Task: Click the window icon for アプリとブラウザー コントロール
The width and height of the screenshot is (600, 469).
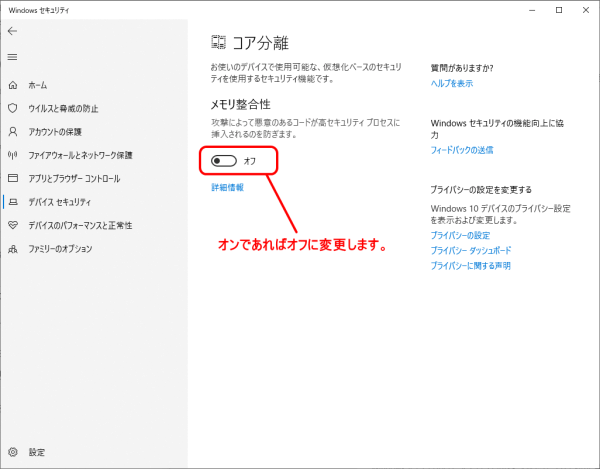Action: pos(13,178)
